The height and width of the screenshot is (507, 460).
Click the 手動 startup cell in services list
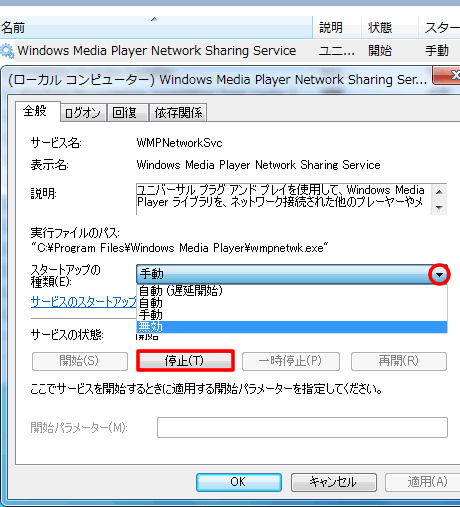pos(437,51)
